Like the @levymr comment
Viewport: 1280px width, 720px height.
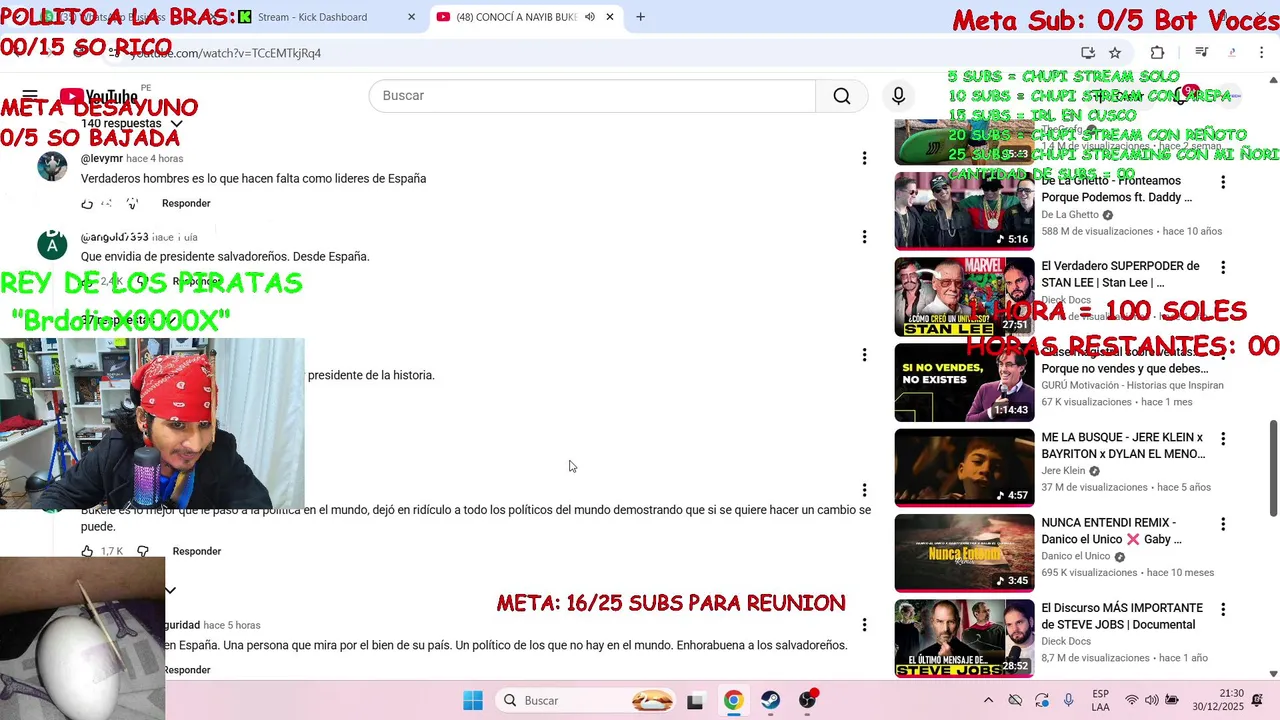pos(87,204)
